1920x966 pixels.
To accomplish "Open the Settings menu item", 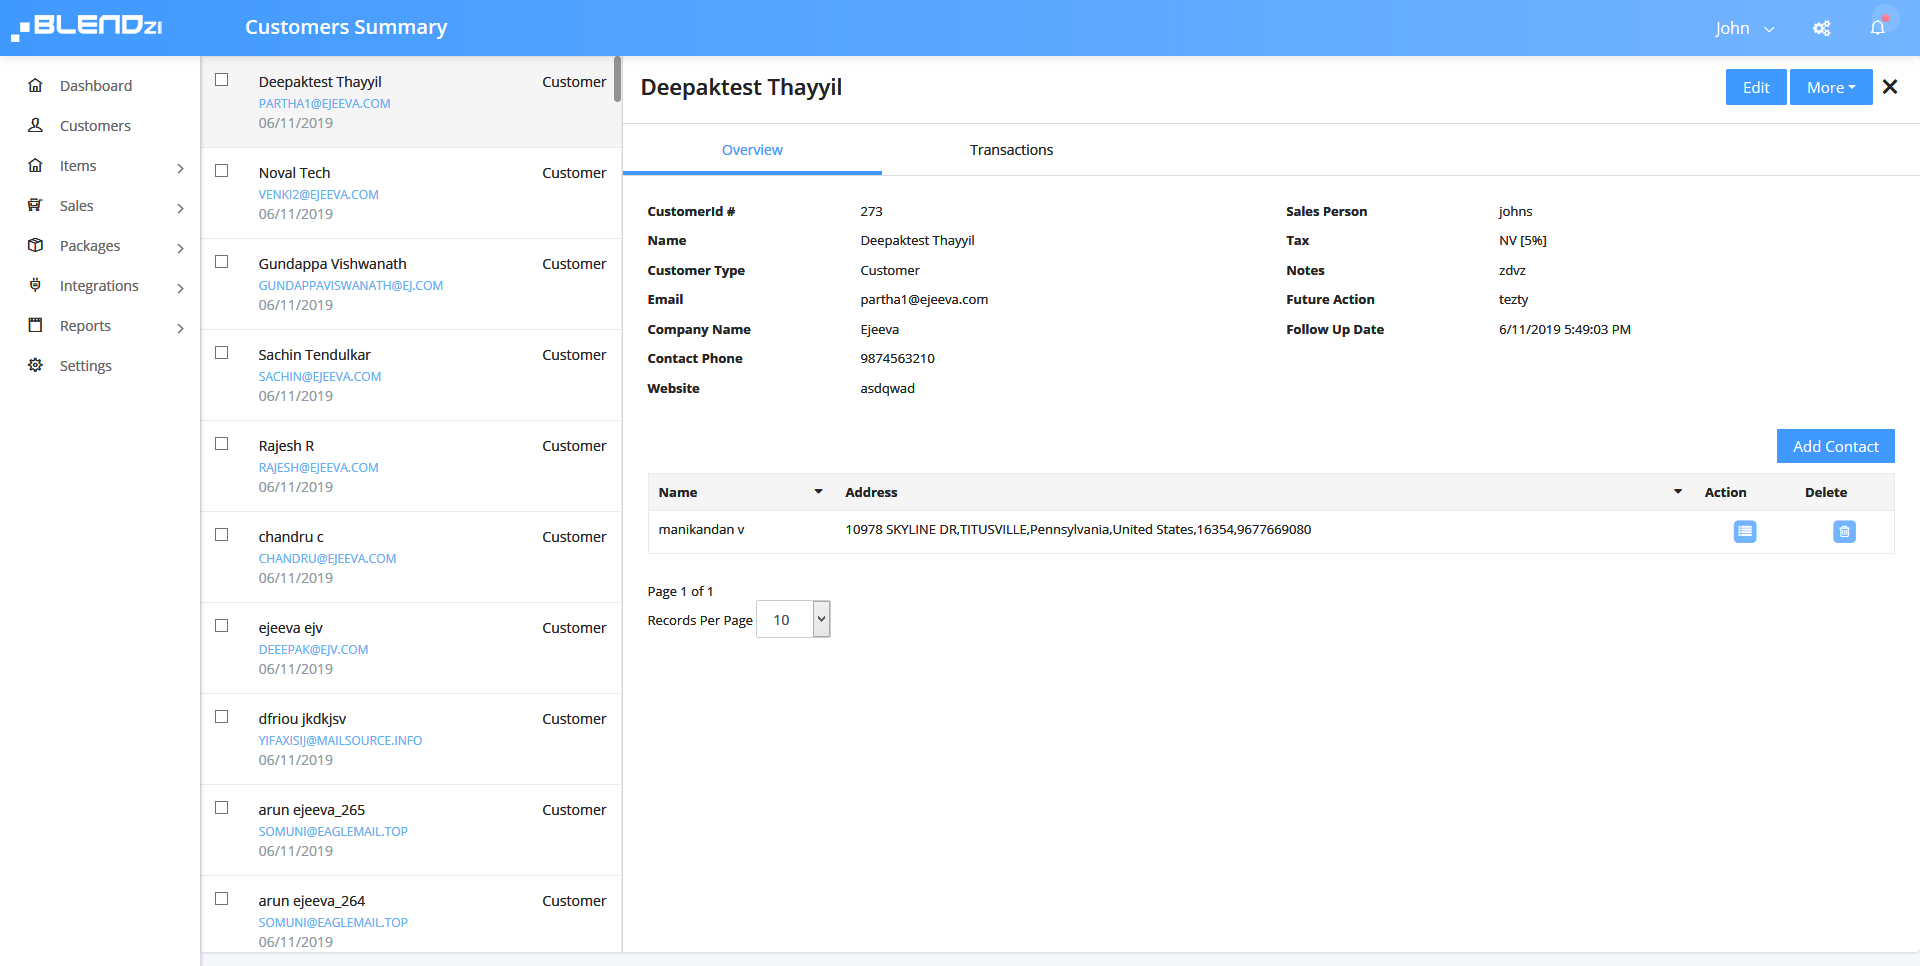I will [x=86, y=366].
